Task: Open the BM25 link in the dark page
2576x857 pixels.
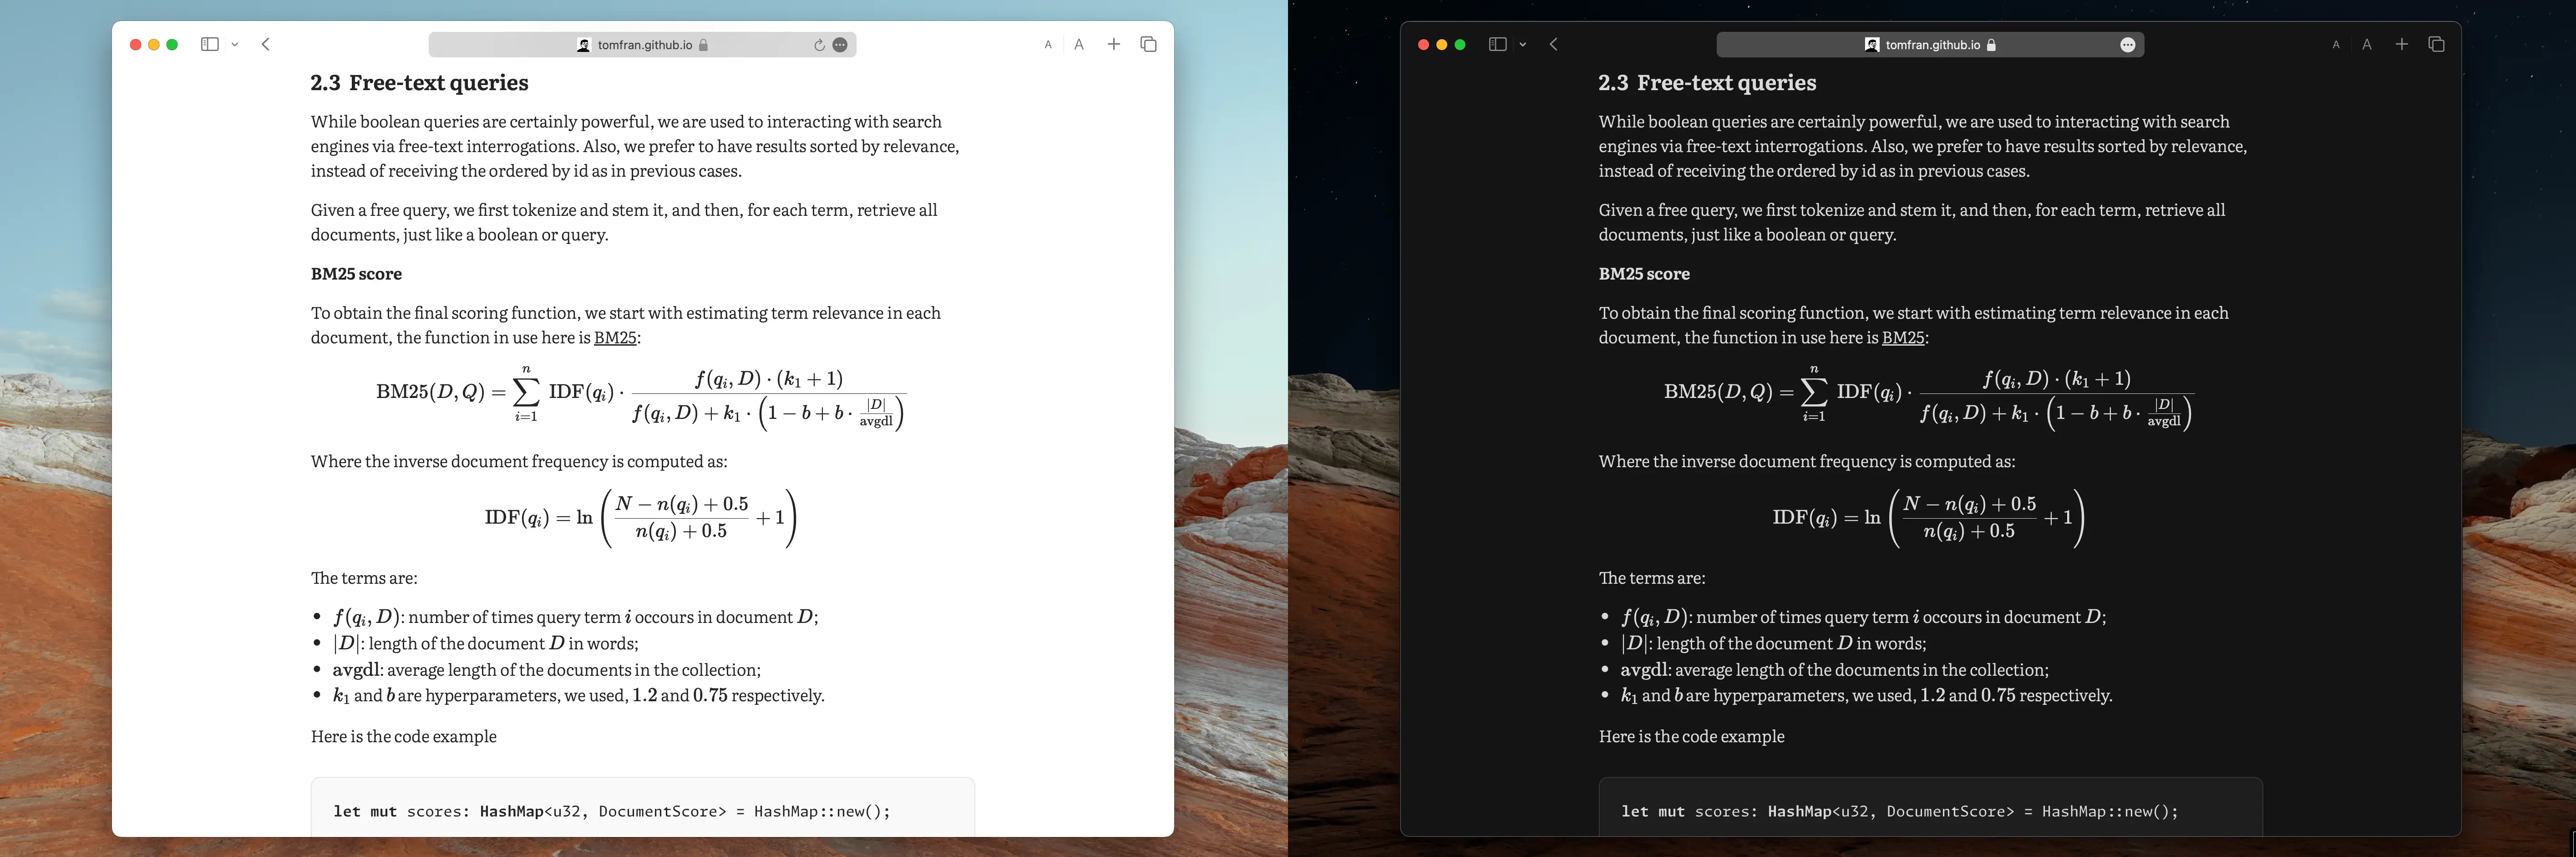Action: click(x=1903, y=338)
